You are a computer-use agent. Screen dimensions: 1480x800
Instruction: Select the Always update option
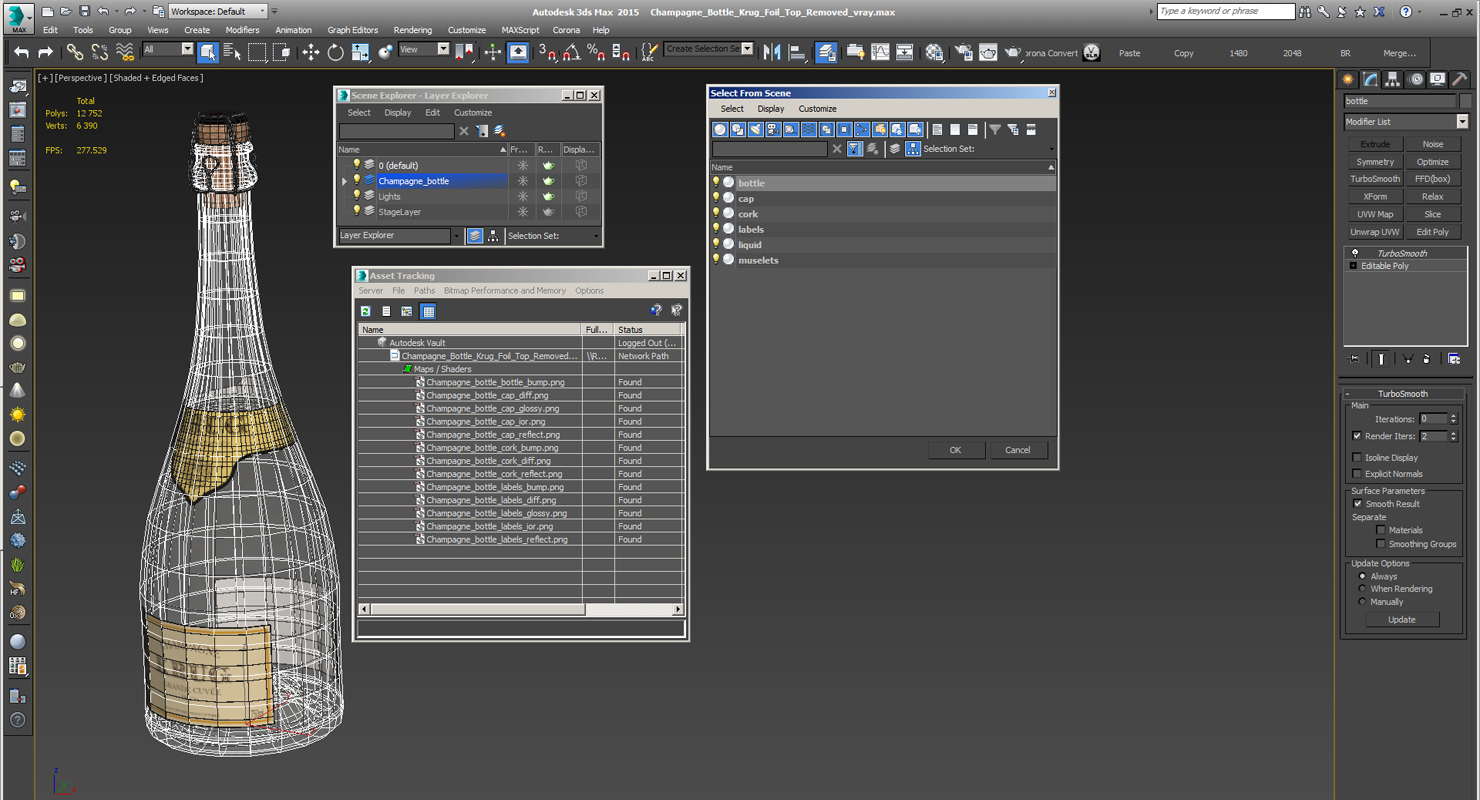[x=1362, y=576]
